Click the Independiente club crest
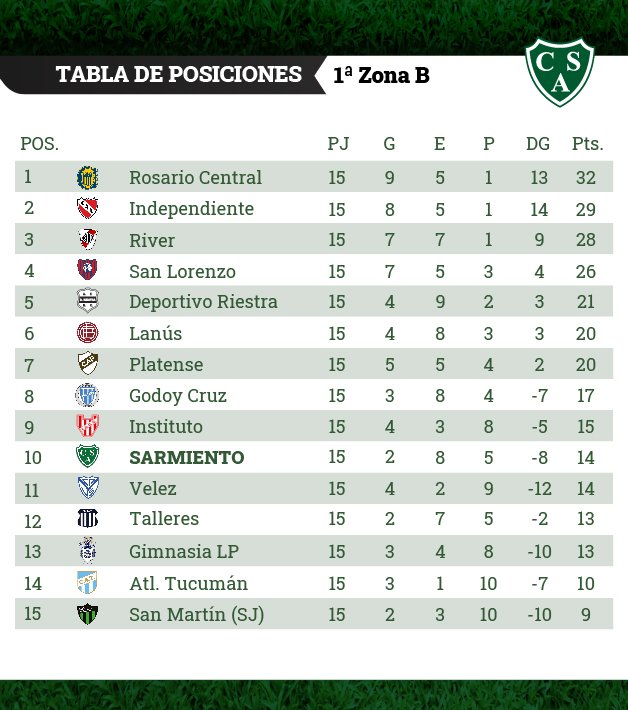 point(87,208)
